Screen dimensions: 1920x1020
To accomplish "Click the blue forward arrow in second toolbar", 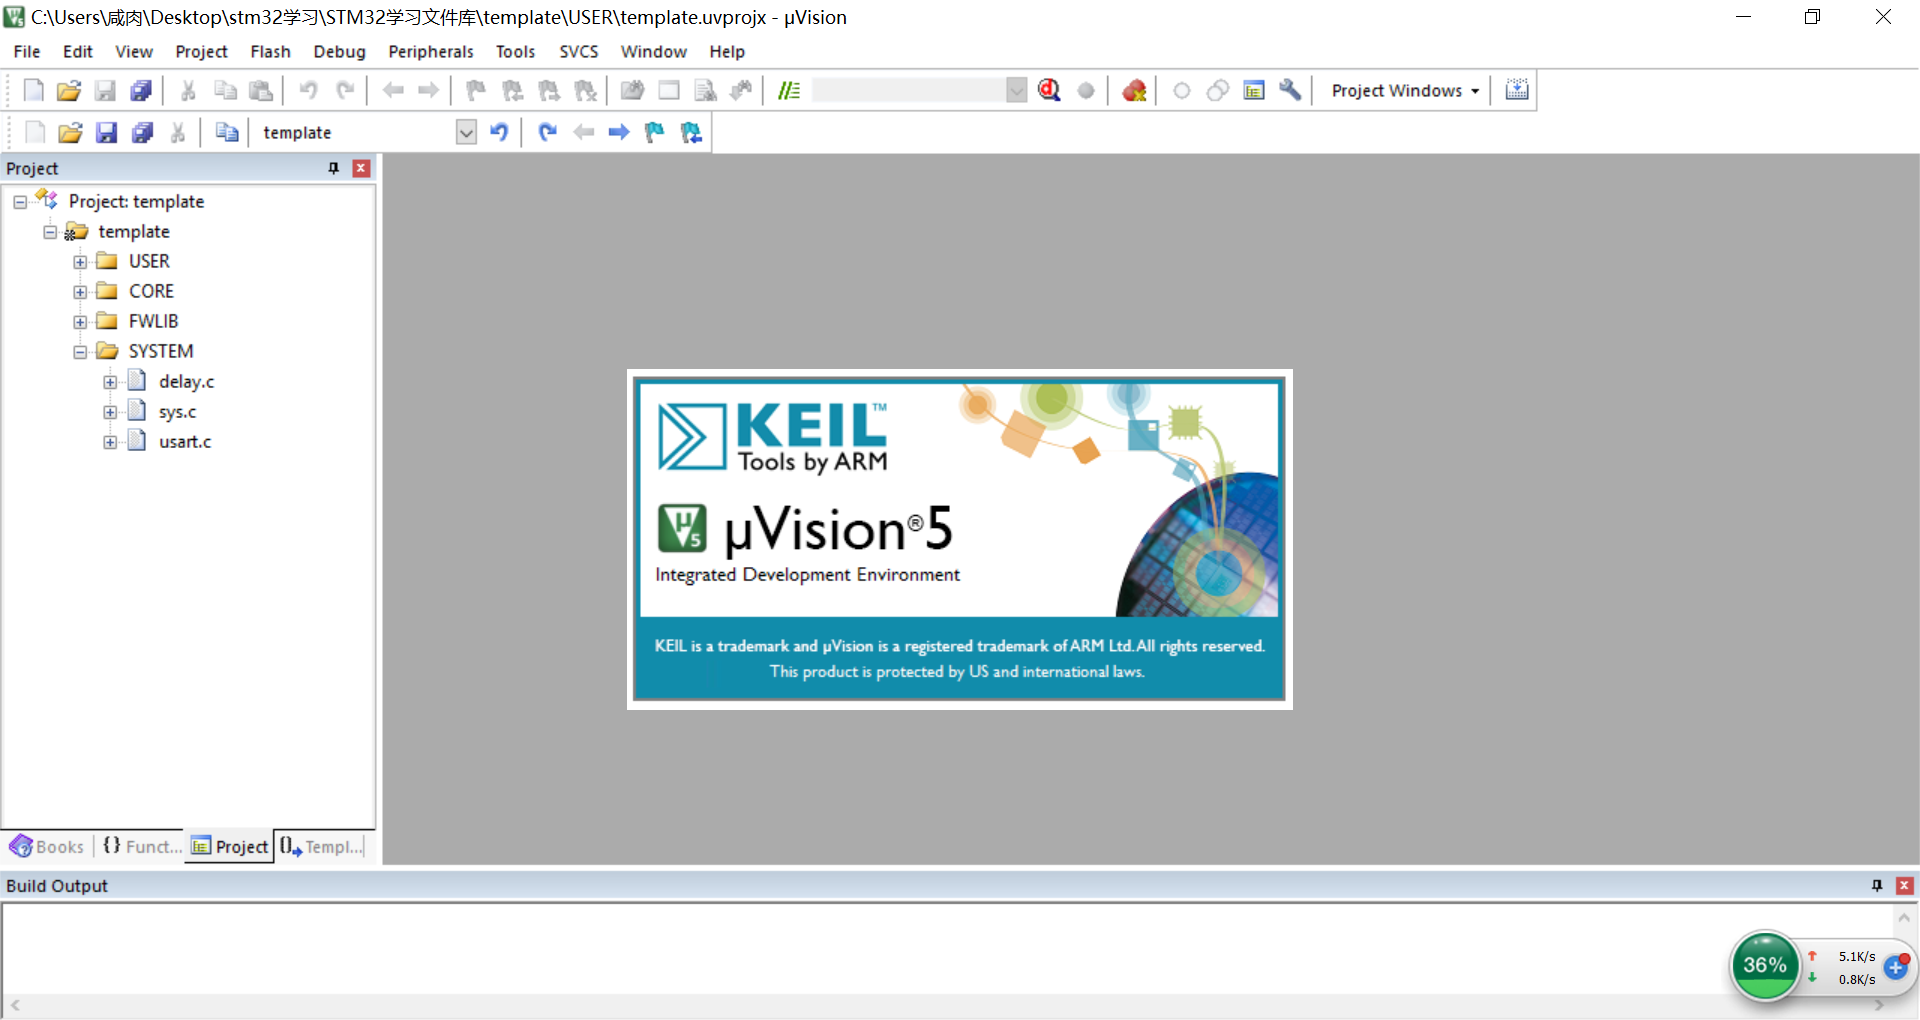I will (x=619, y=132).
